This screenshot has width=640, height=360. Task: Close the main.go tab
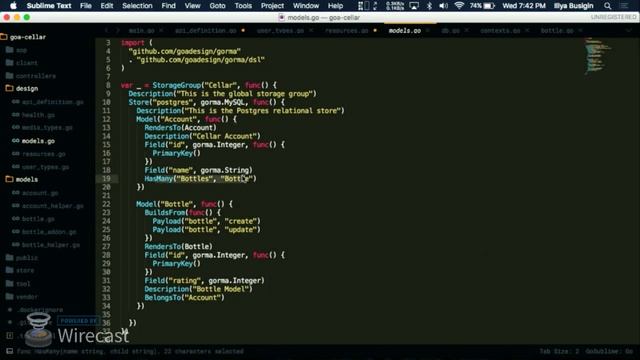pyautogui.click(x=161, y=31)
